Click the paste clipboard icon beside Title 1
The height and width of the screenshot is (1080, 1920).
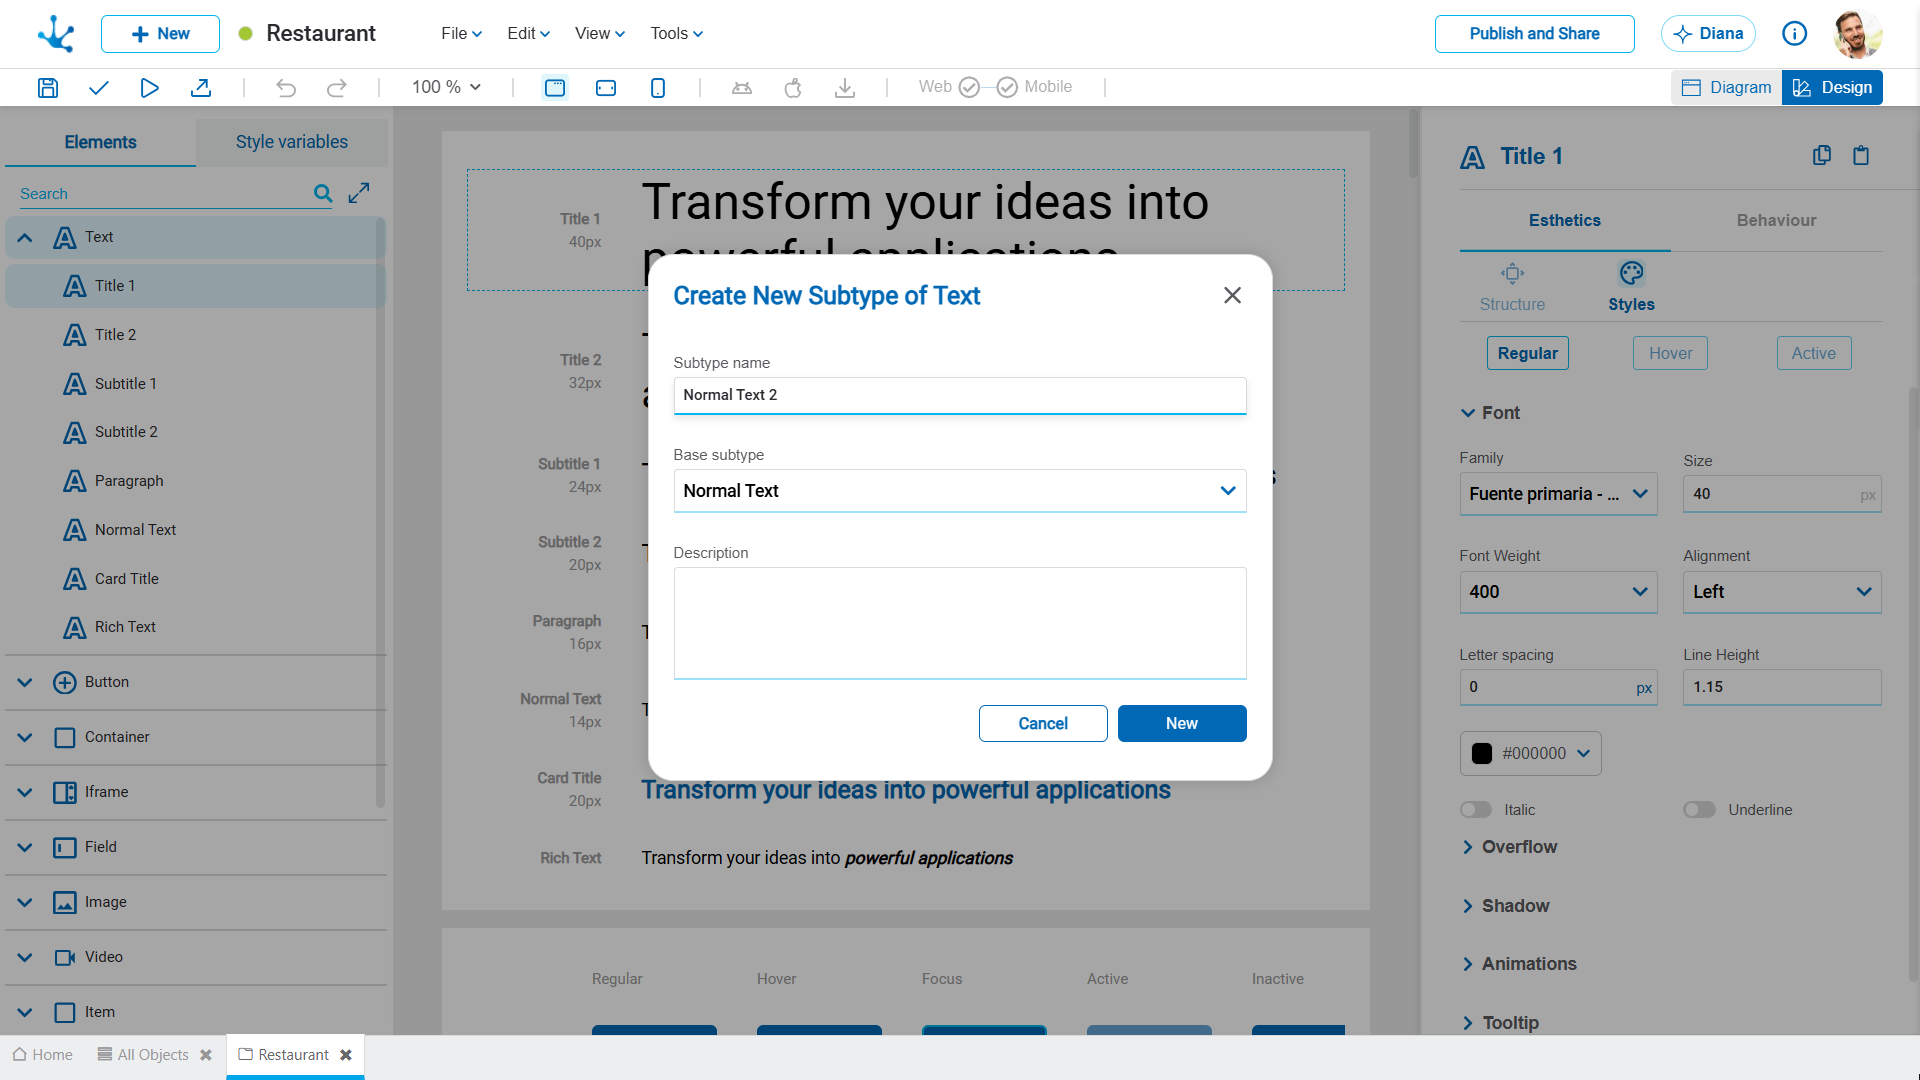pos(1861,155)
